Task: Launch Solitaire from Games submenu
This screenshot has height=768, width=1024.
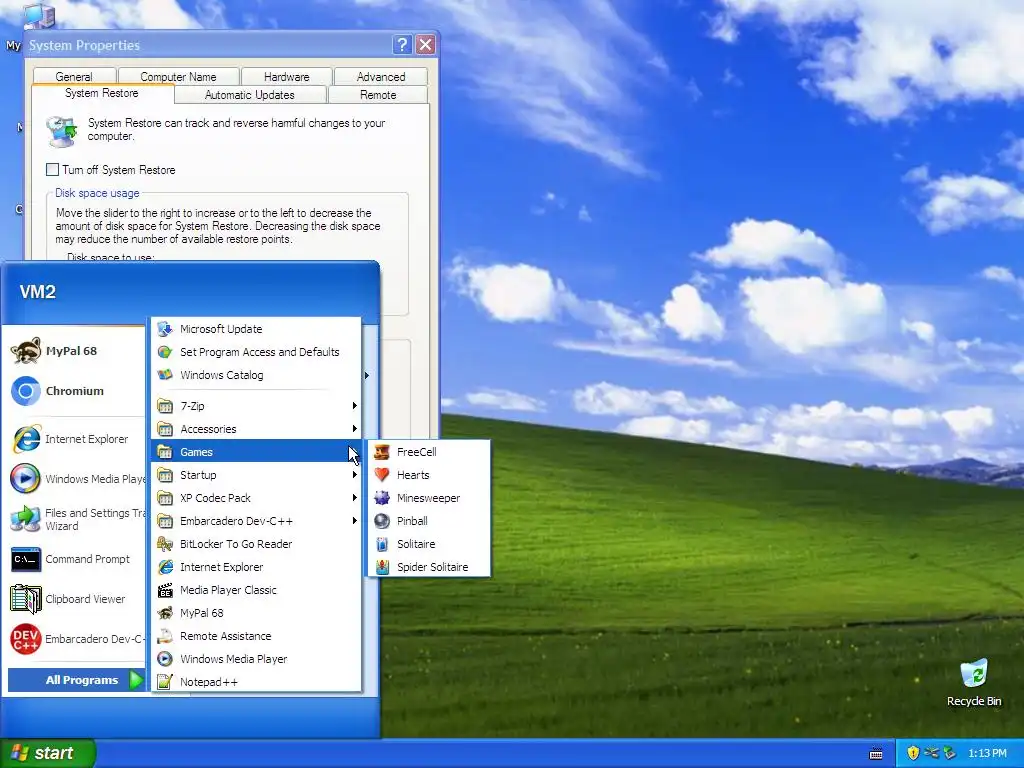Action: pyautogui.click(x=429, y=544)
